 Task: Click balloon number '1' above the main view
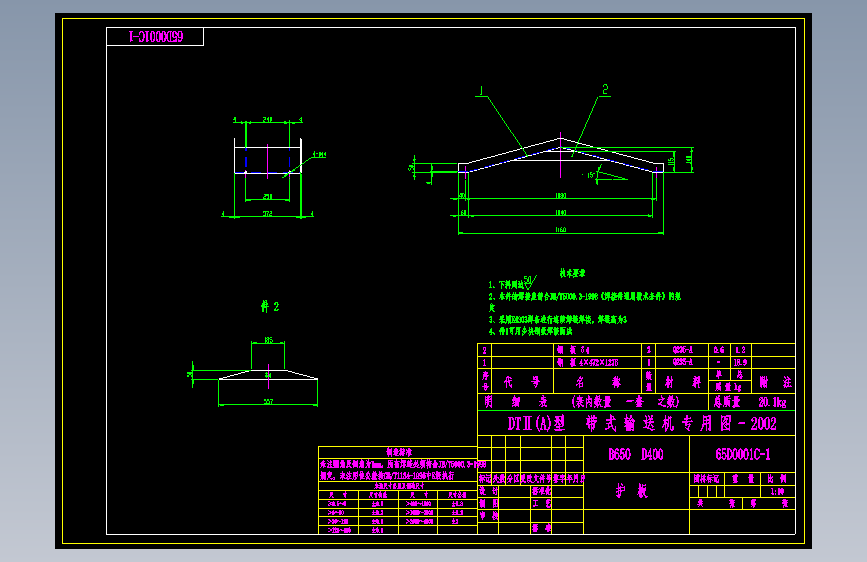[481, 91]
